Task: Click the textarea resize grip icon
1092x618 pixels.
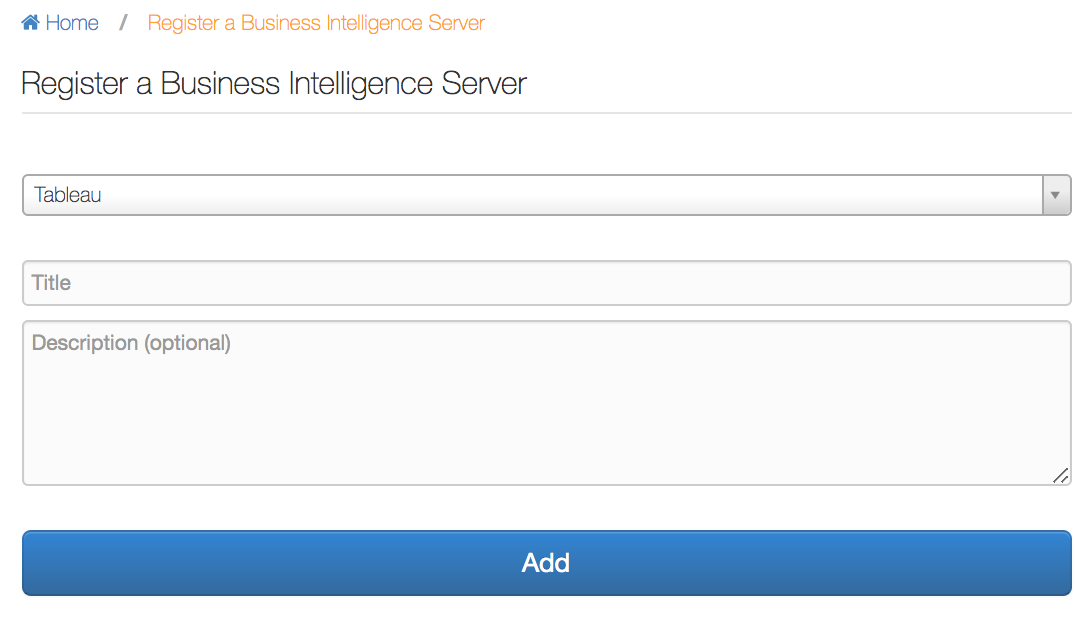Action: [1061, 476]
